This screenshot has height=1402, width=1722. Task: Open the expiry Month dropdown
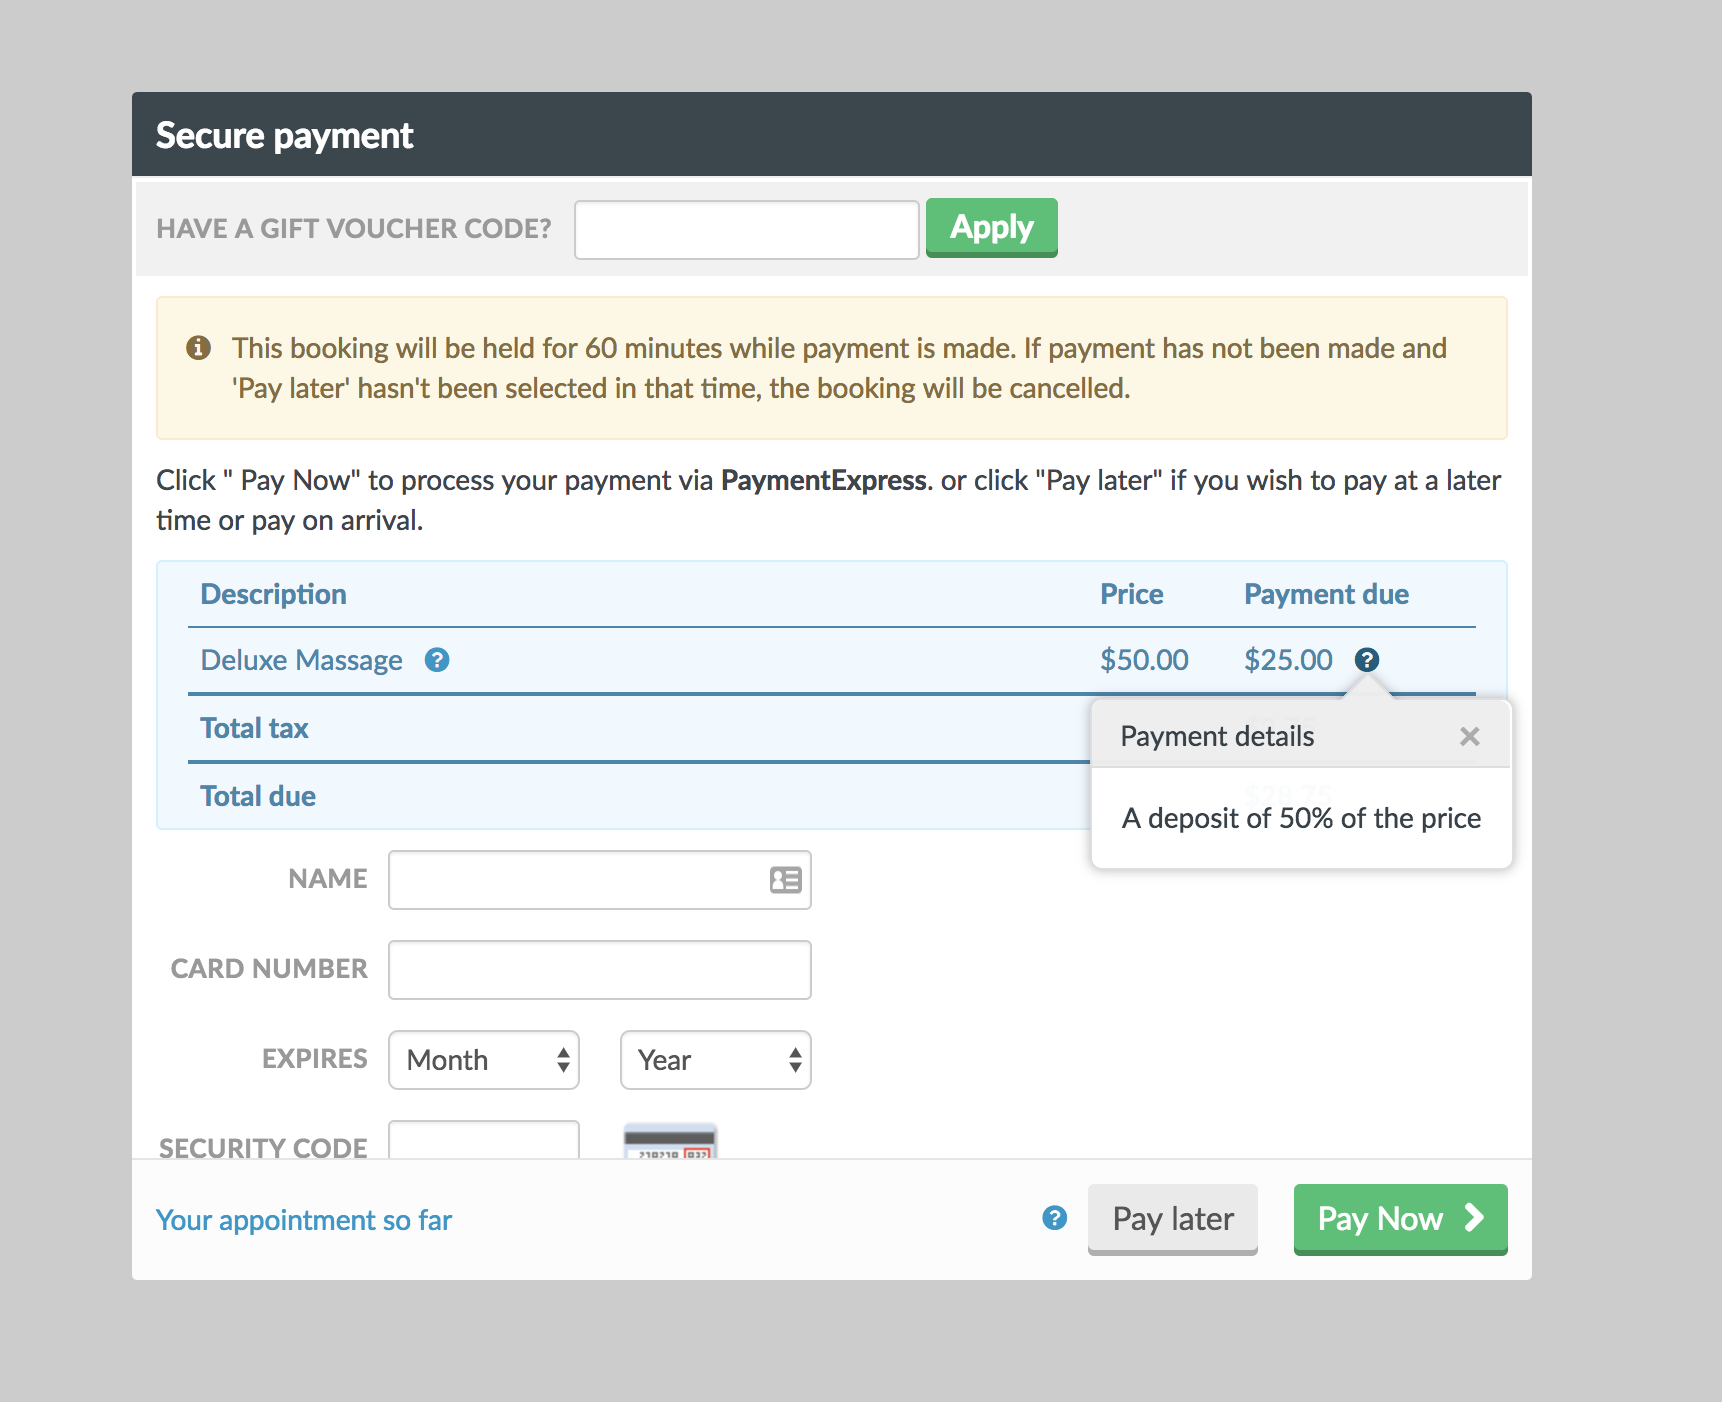pyautogui.click(x=484, y=1060)
